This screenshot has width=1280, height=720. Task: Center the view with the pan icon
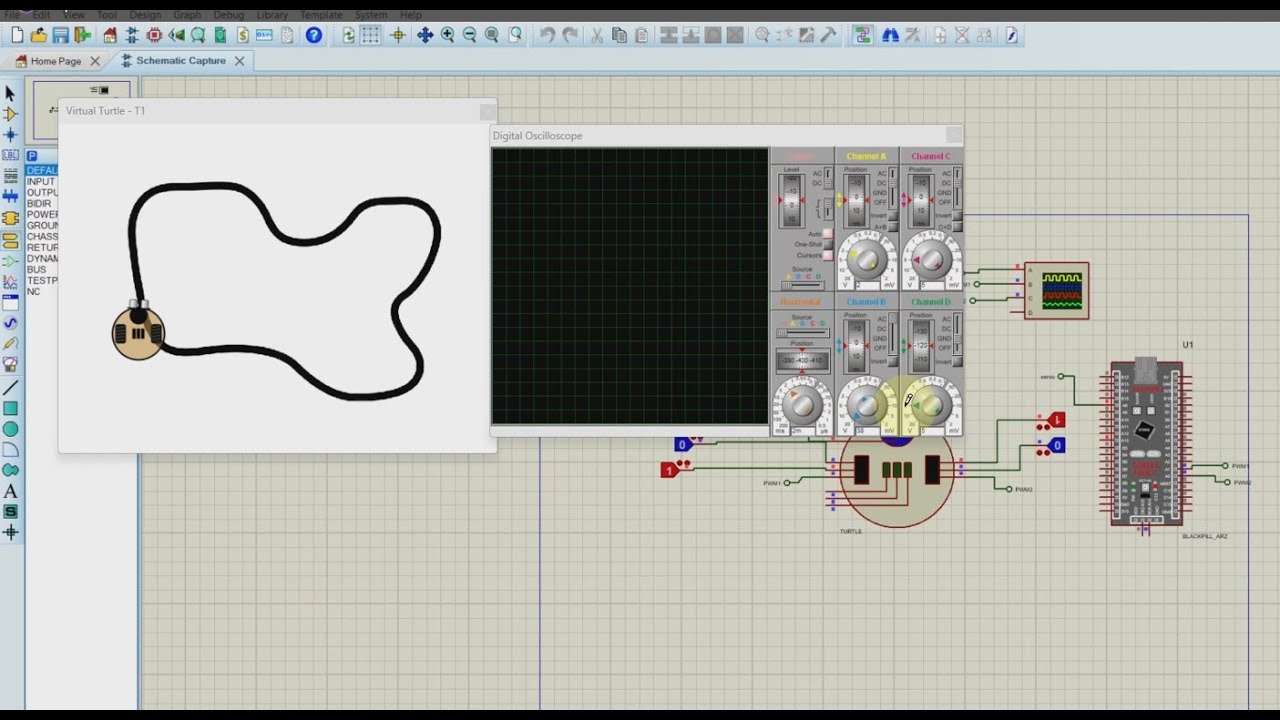425,35
